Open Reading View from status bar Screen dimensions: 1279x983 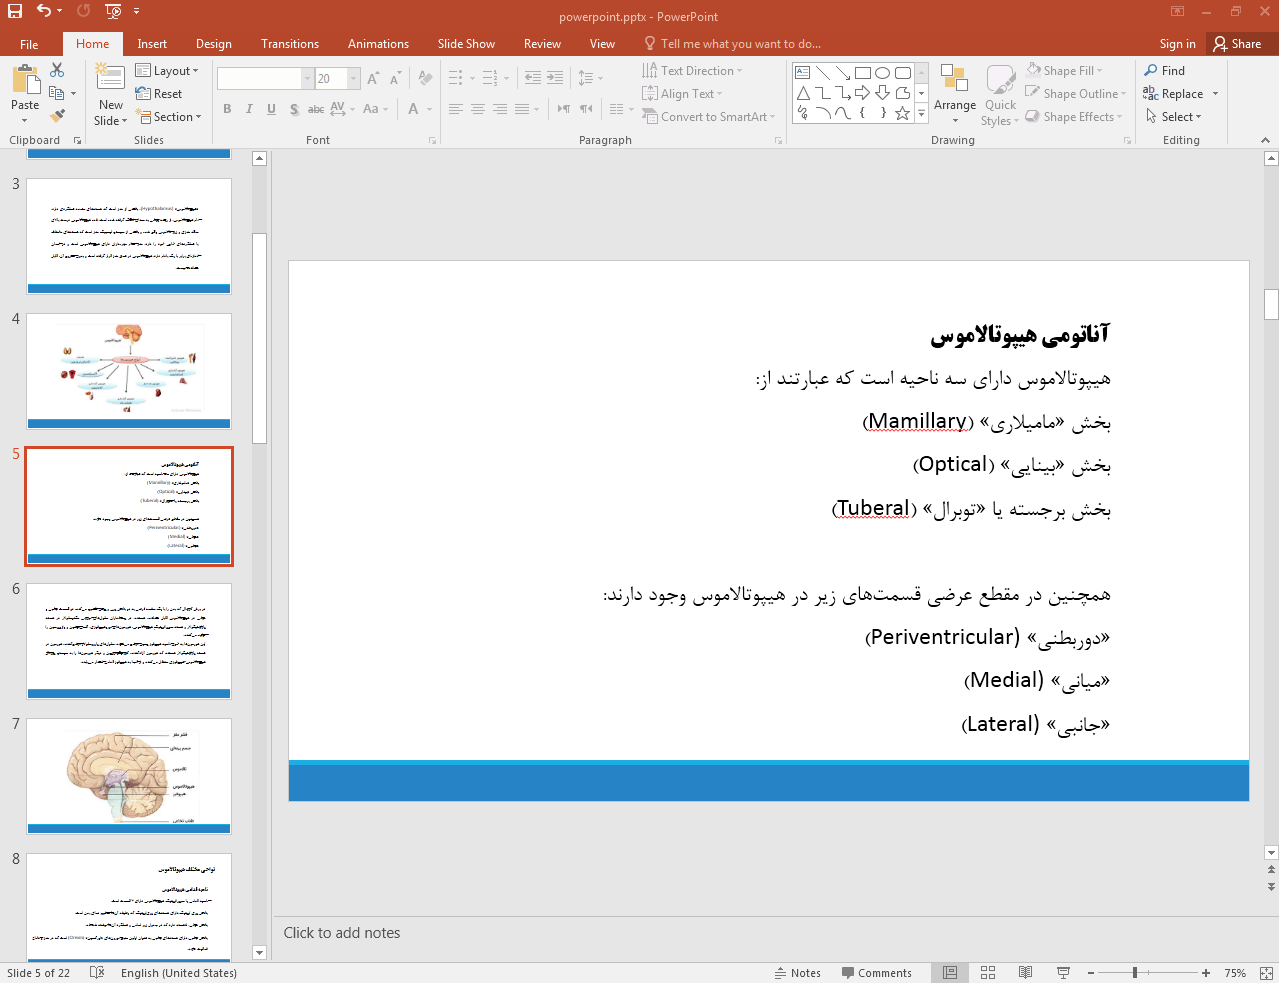coord(1025,973)
